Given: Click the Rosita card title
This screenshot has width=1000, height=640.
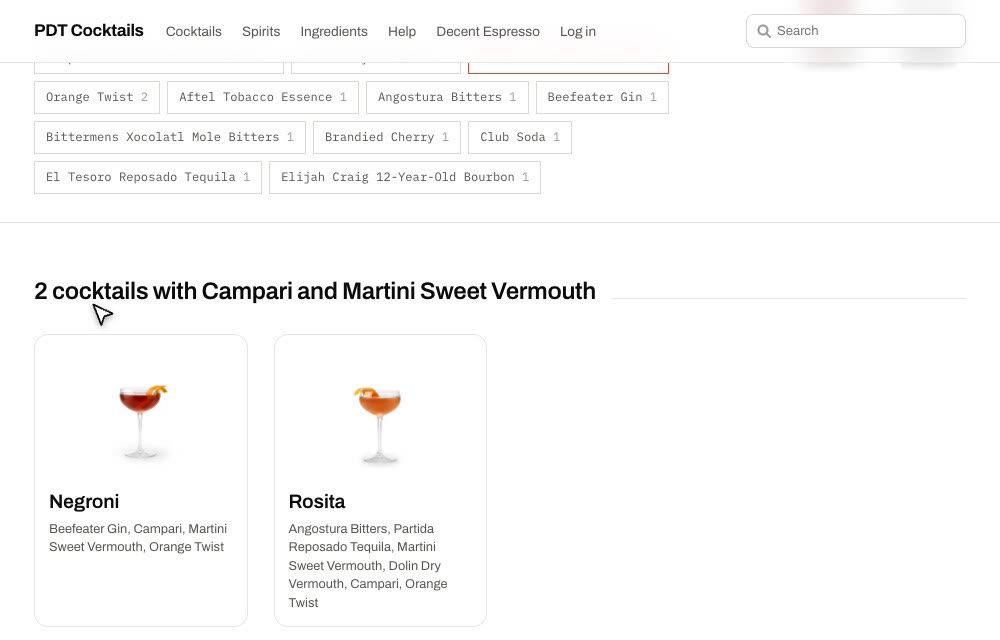Looking at the screenshot, I should (x=317, y=502).
